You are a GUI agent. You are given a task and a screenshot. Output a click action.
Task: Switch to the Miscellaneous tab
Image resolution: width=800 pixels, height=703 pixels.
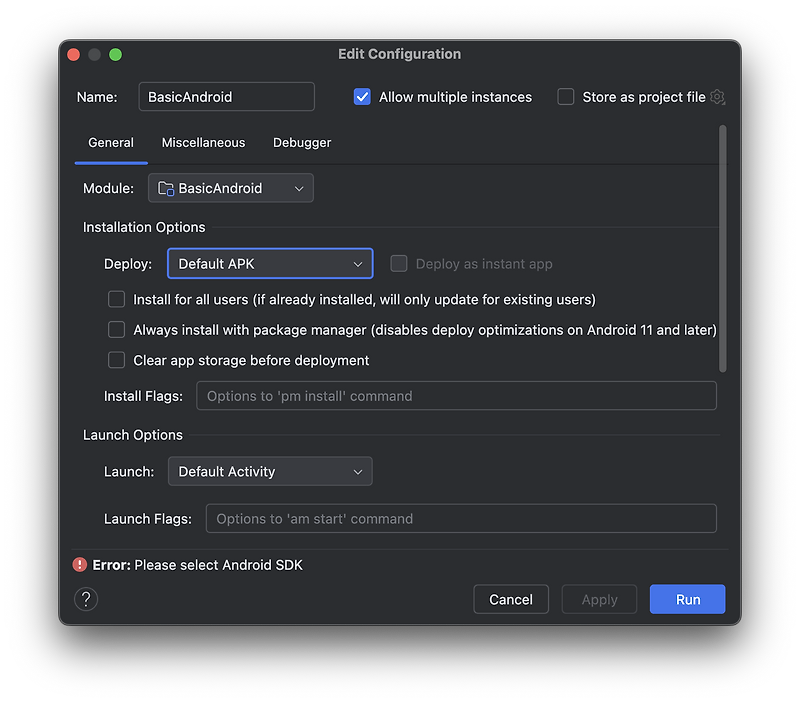[203, 143]
